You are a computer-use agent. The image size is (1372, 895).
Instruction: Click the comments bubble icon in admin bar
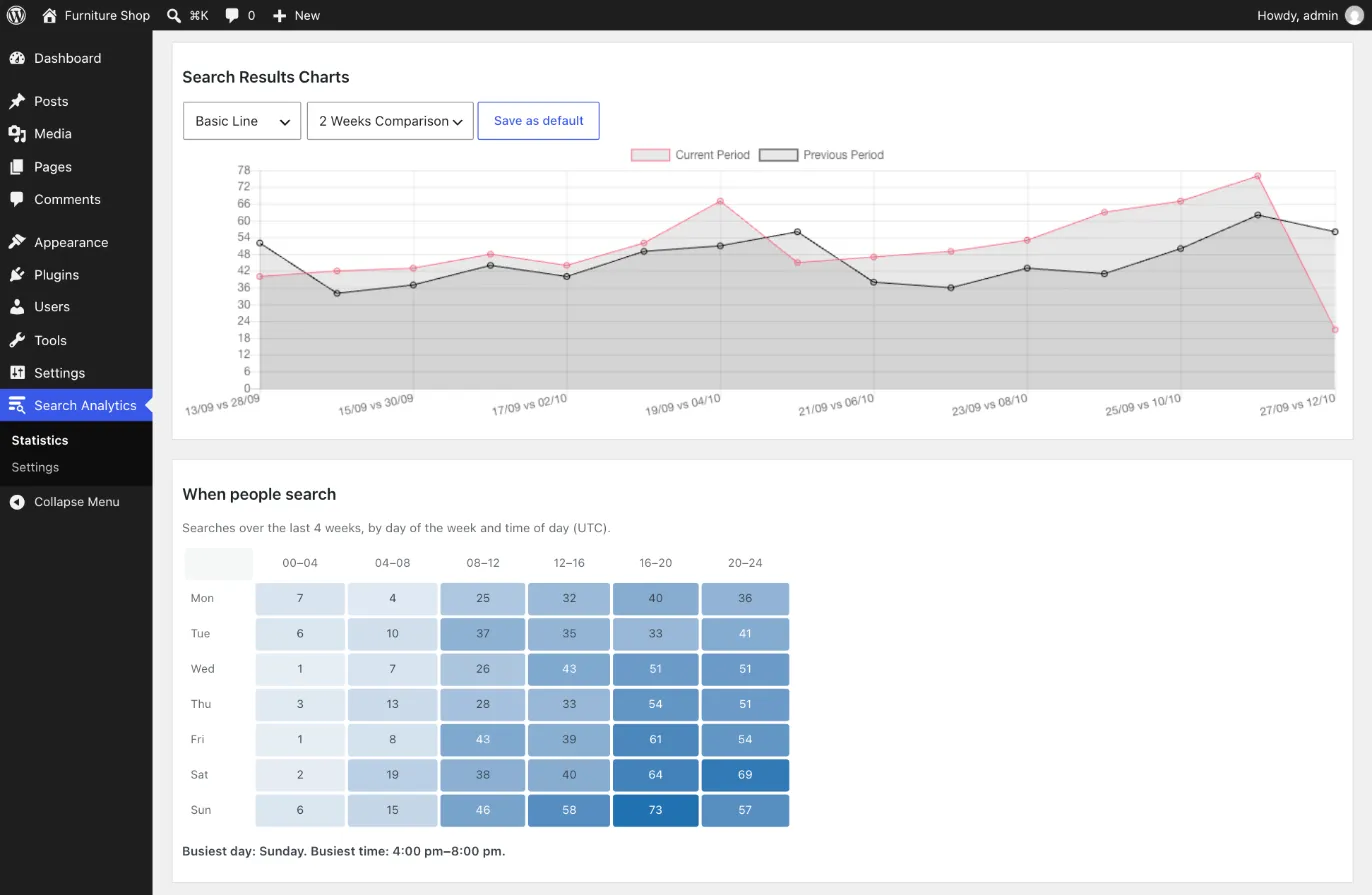point(232,15)
